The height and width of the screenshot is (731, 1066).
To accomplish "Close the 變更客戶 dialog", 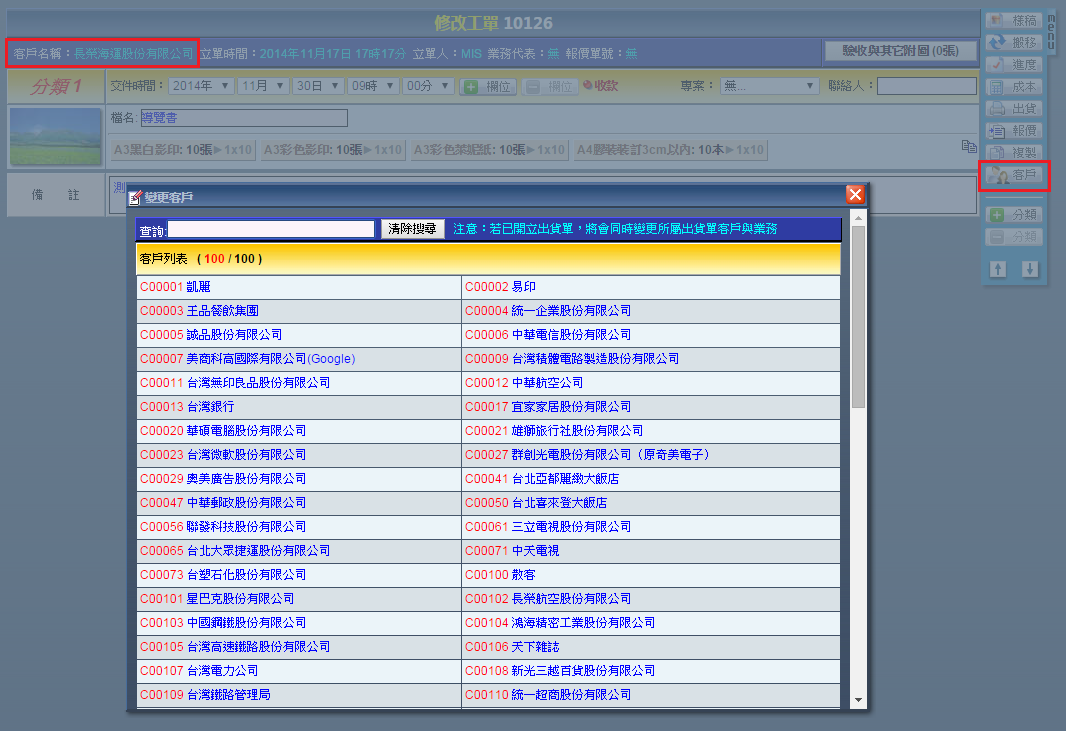I will point(854,195).
